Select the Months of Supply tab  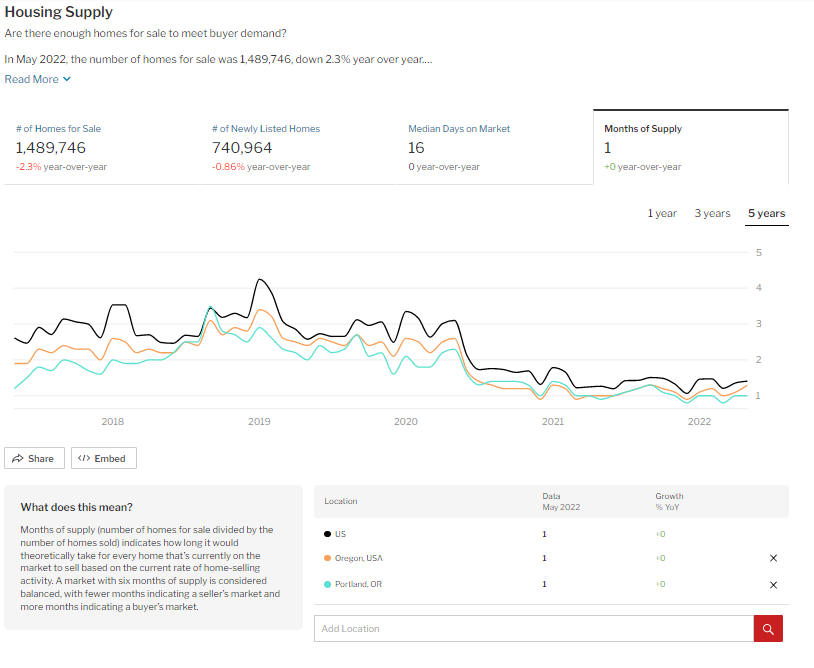click(690, 147)
